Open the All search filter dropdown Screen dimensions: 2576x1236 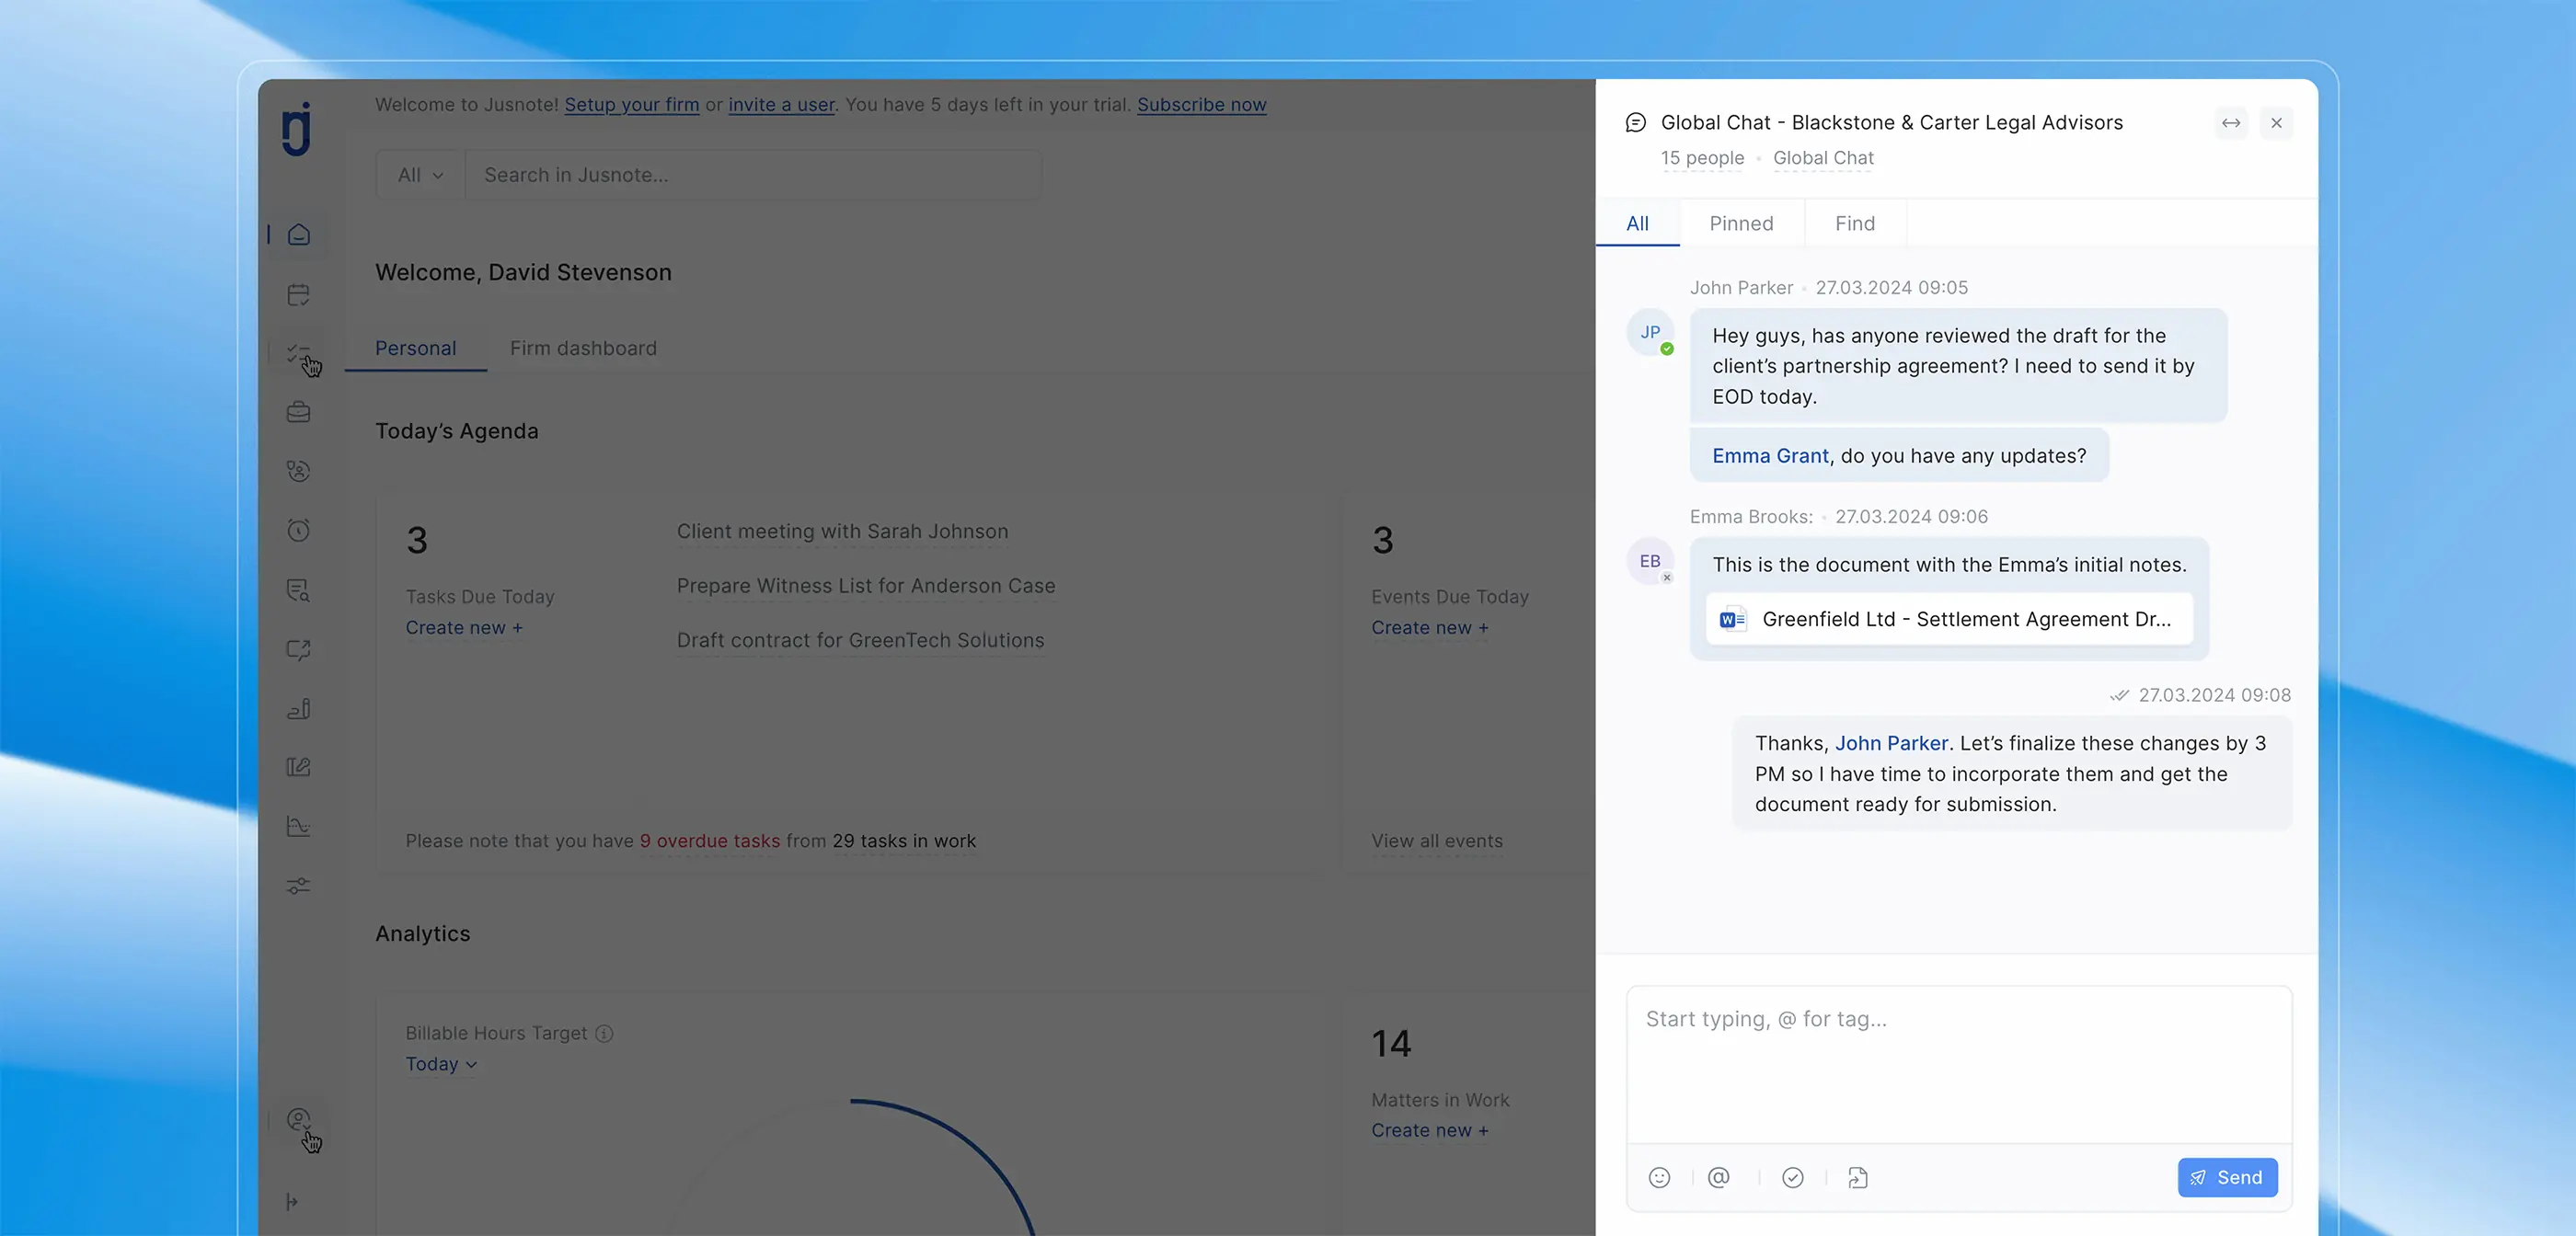tap(420, 175)
